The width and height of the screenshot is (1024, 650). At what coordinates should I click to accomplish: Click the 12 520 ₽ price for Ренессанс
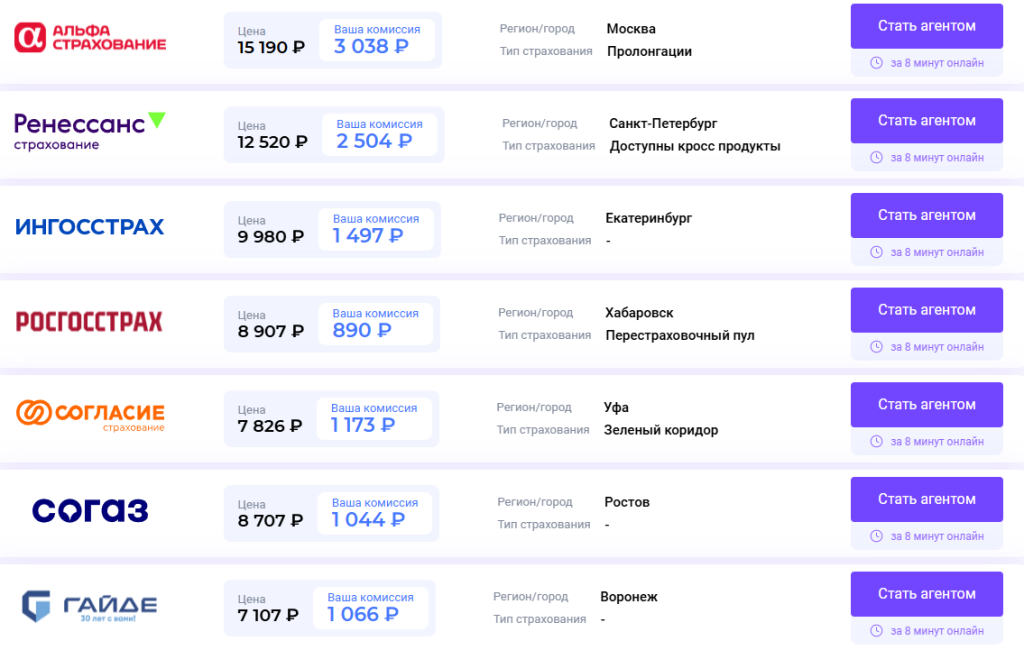(x=270, y=142)
